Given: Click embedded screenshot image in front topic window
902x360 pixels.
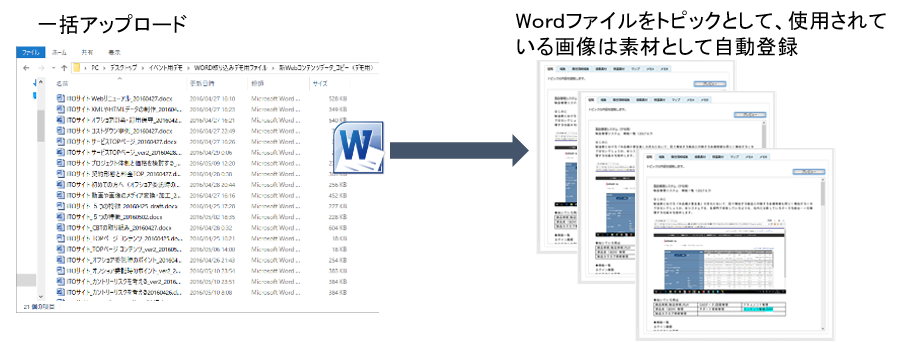Looking at the screenshot, I should point(720,257).
